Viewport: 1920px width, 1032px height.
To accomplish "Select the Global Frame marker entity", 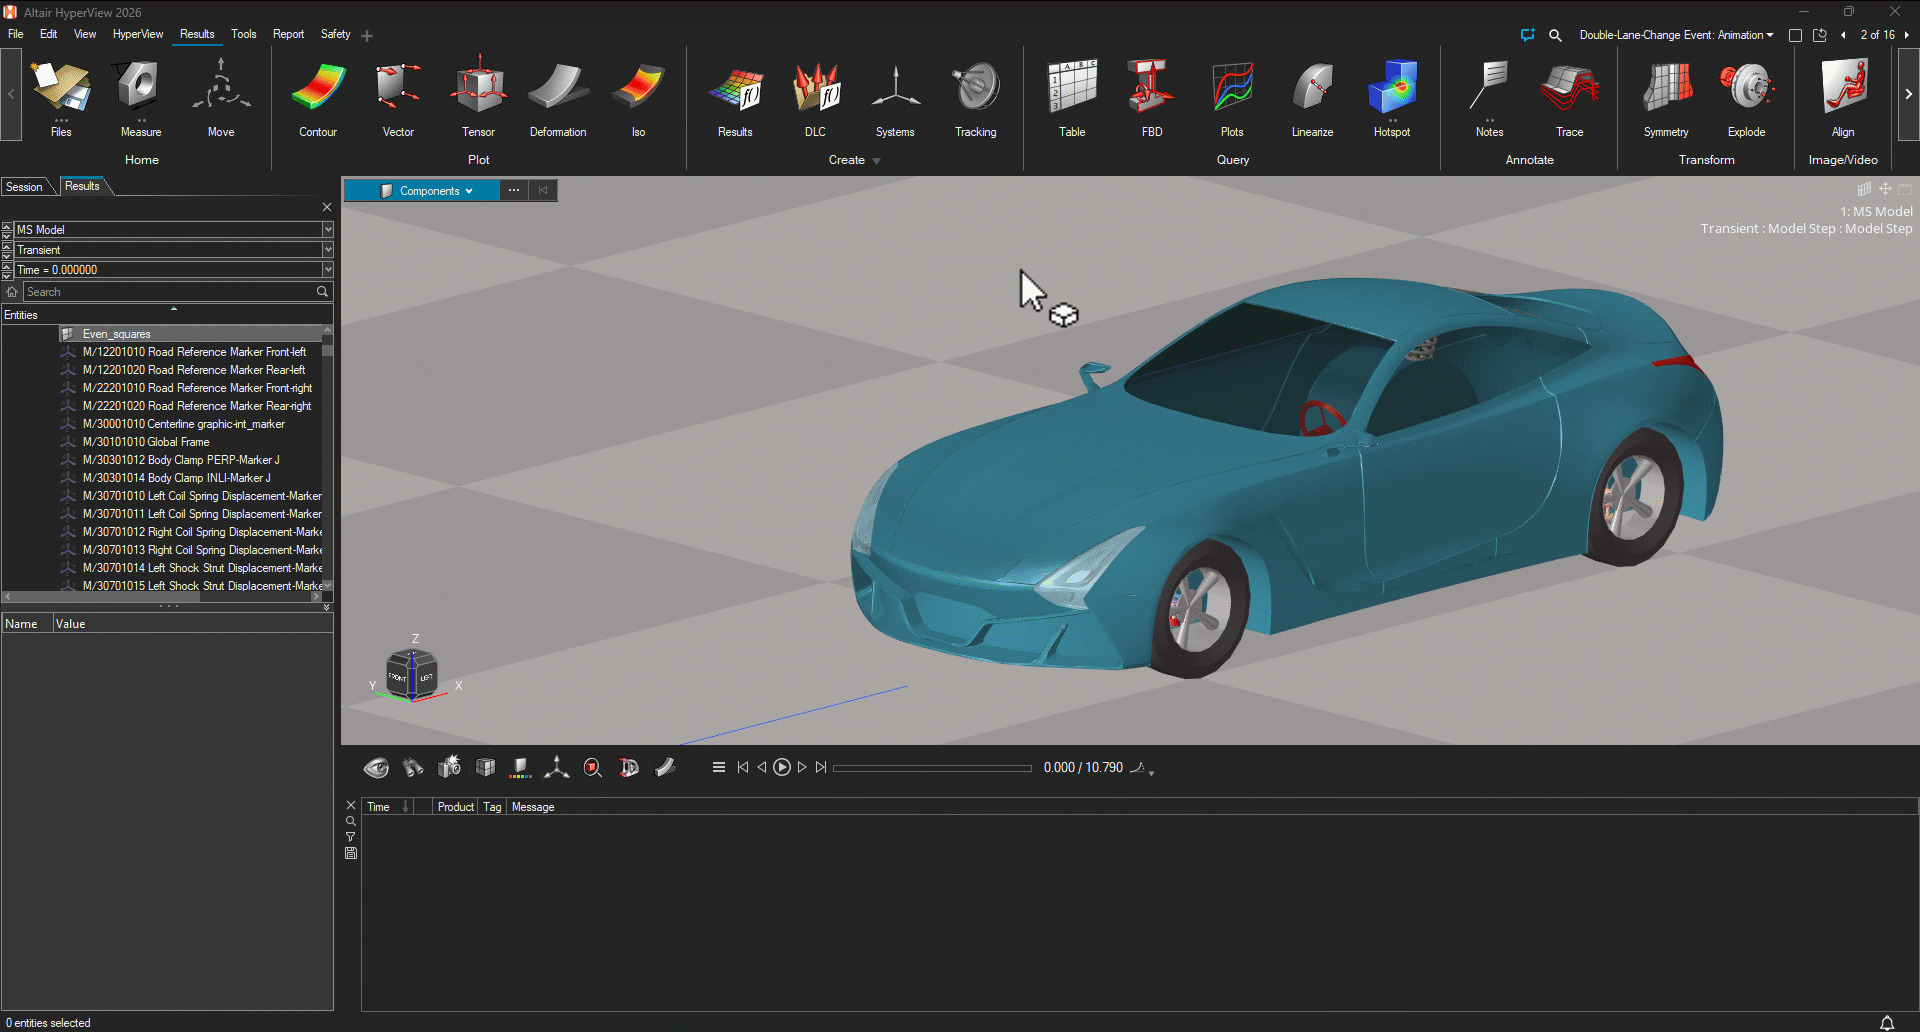I will point(147,442).
